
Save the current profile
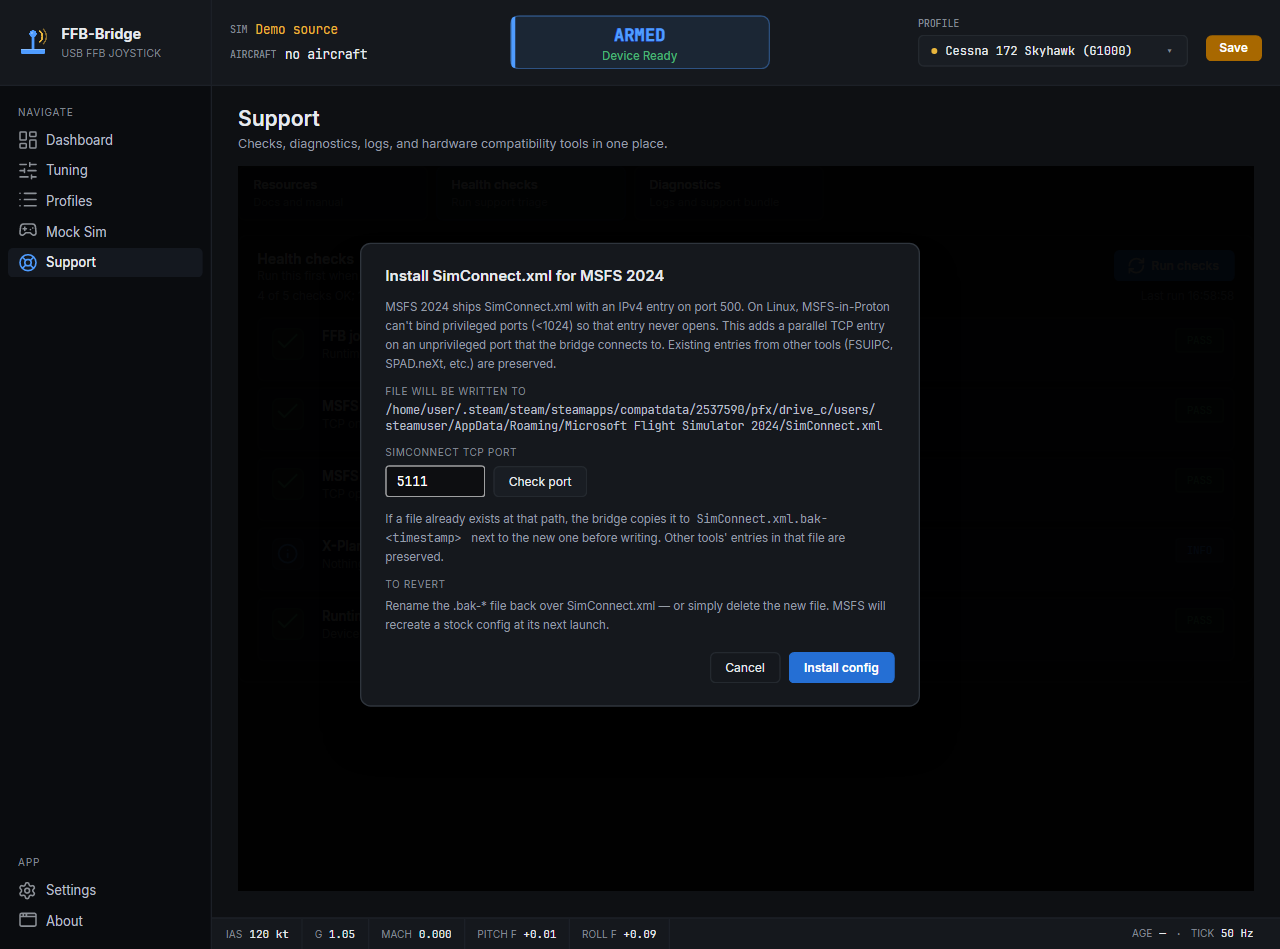[1233, 48]
